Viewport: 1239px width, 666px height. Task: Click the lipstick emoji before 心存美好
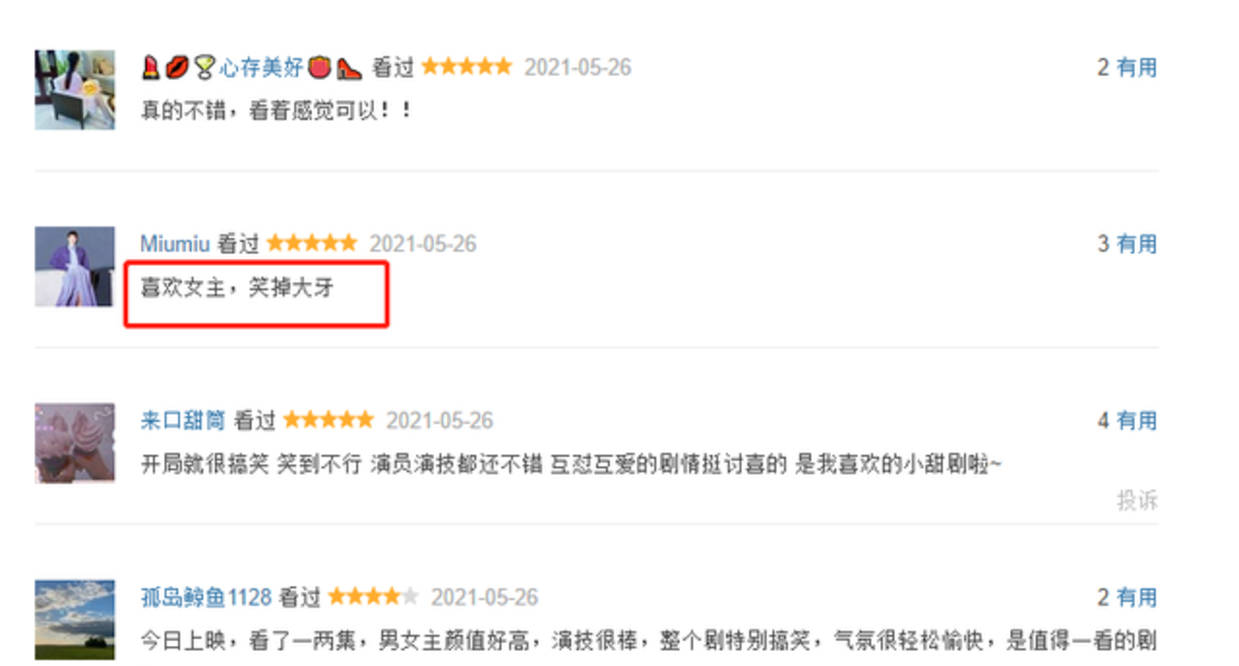click(151, 68)
